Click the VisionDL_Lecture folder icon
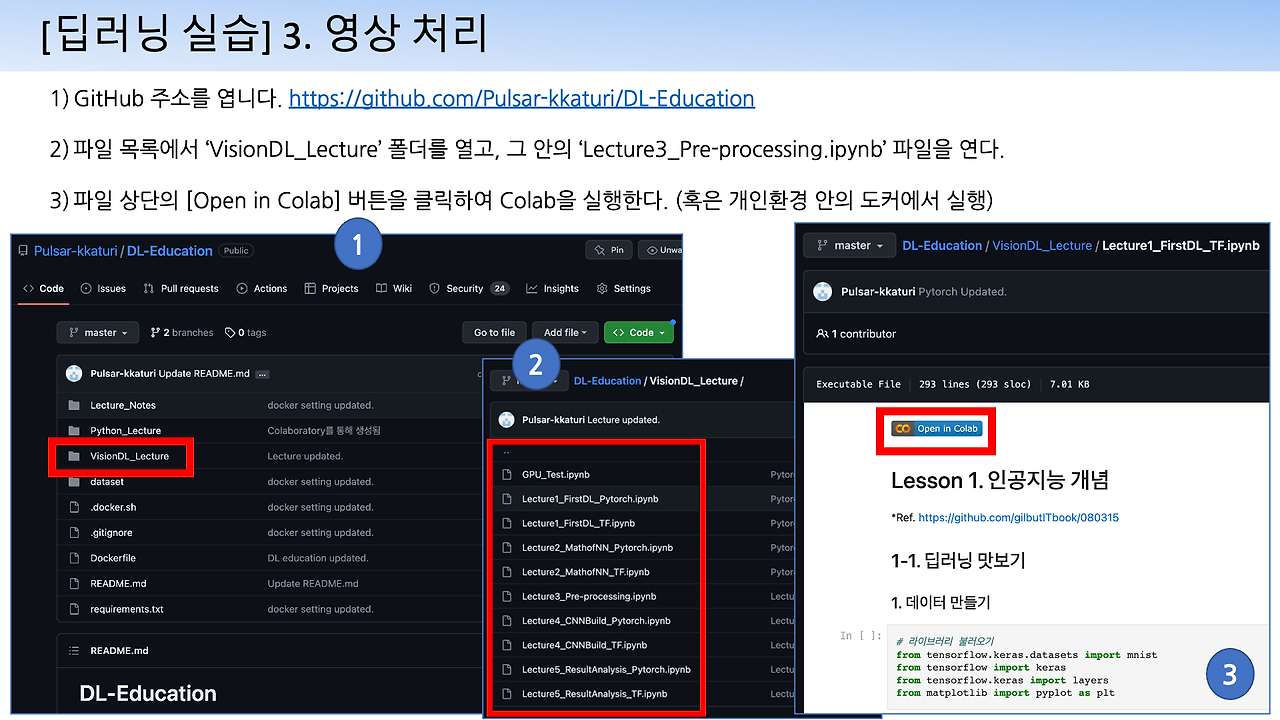Viewport: 1280px width, 720px height. pyautogui.click(x=75, y=456)
